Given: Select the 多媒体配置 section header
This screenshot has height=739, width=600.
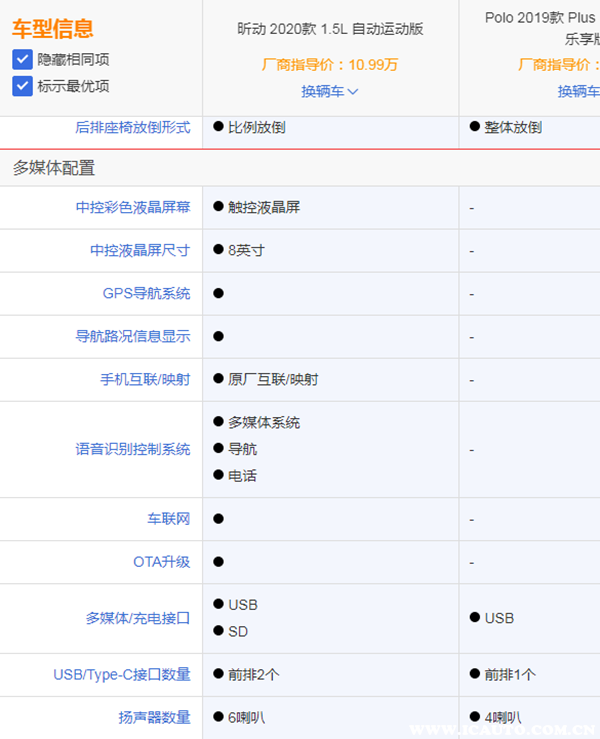Looking at the screenshot, I should [x=54, y=168].
